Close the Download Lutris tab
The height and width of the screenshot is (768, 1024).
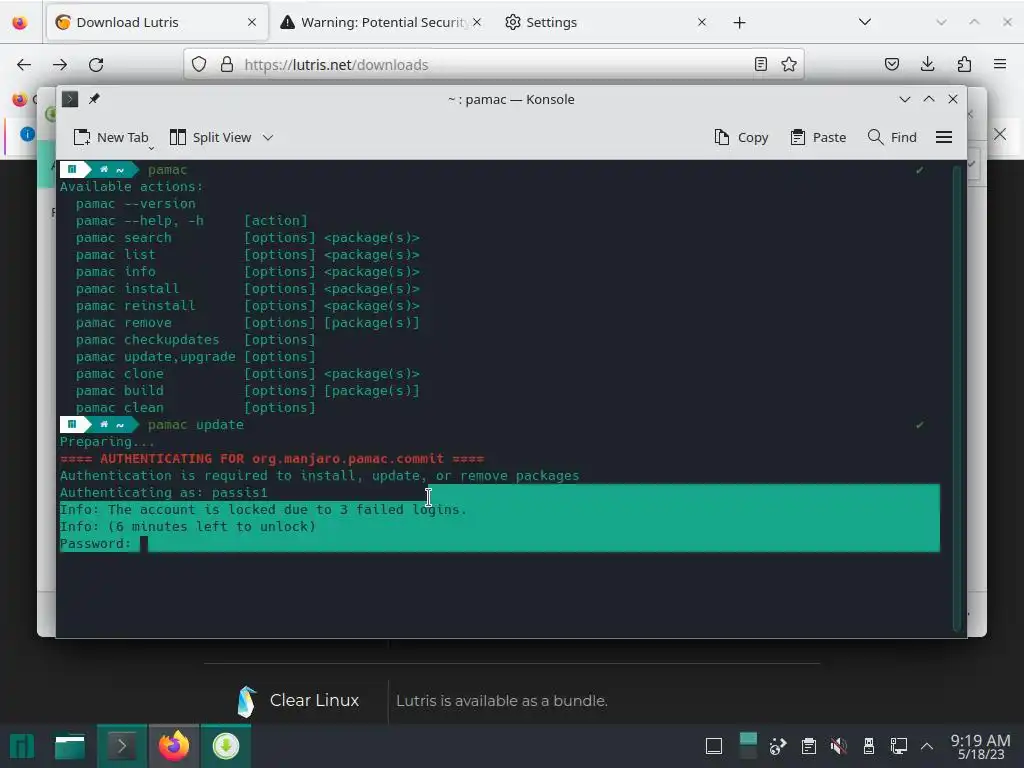click(x=252, y=22)
